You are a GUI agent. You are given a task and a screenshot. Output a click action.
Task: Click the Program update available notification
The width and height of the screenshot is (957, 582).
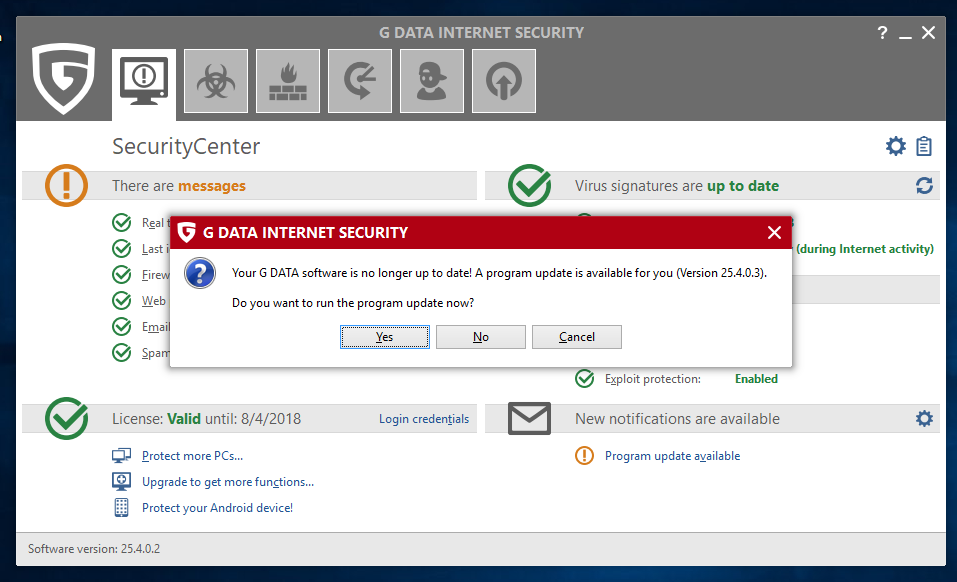pyautogui.click(x=672, y=456)
